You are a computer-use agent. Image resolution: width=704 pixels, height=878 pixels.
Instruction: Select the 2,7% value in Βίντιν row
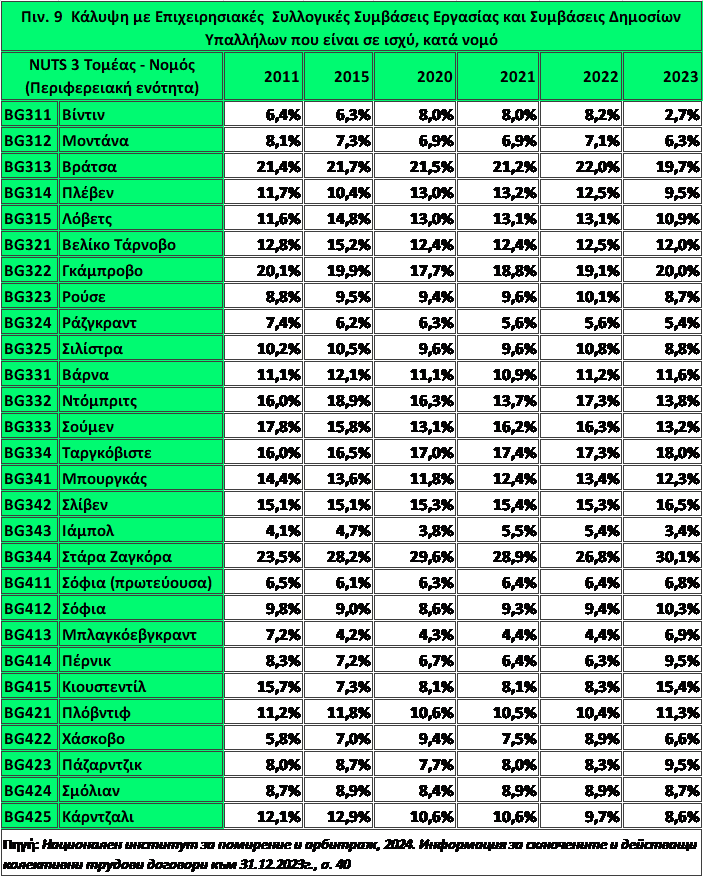[662, 114]
